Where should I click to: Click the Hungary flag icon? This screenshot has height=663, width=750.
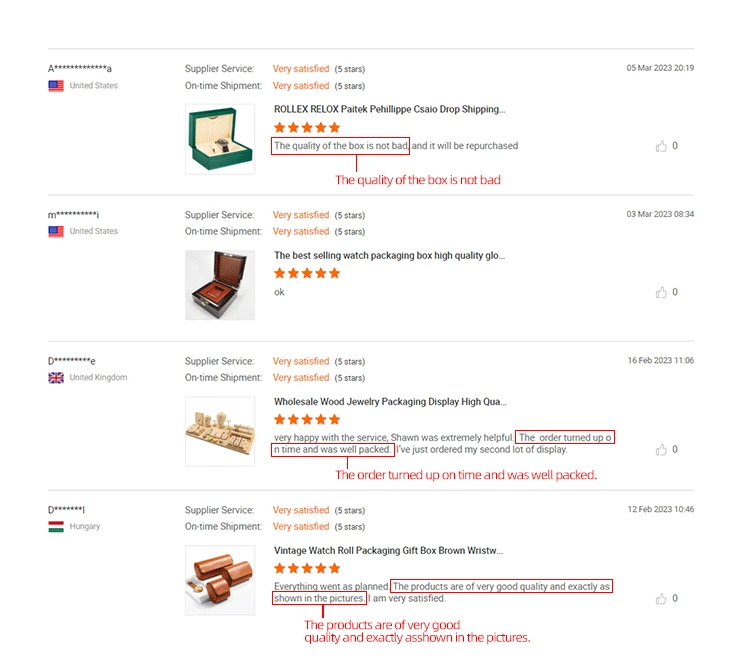(x=56, y=527)
